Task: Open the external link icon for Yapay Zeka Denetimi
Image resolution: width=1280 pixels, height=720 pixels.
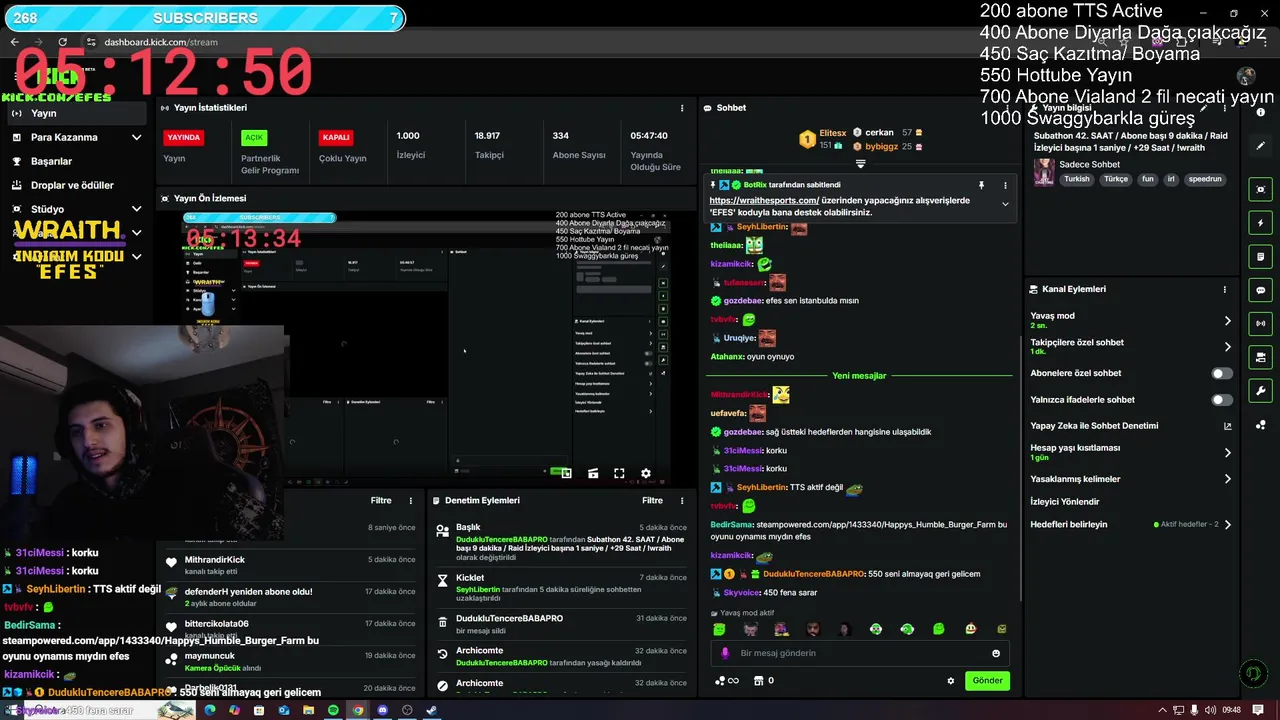Action: (1228, 426)
